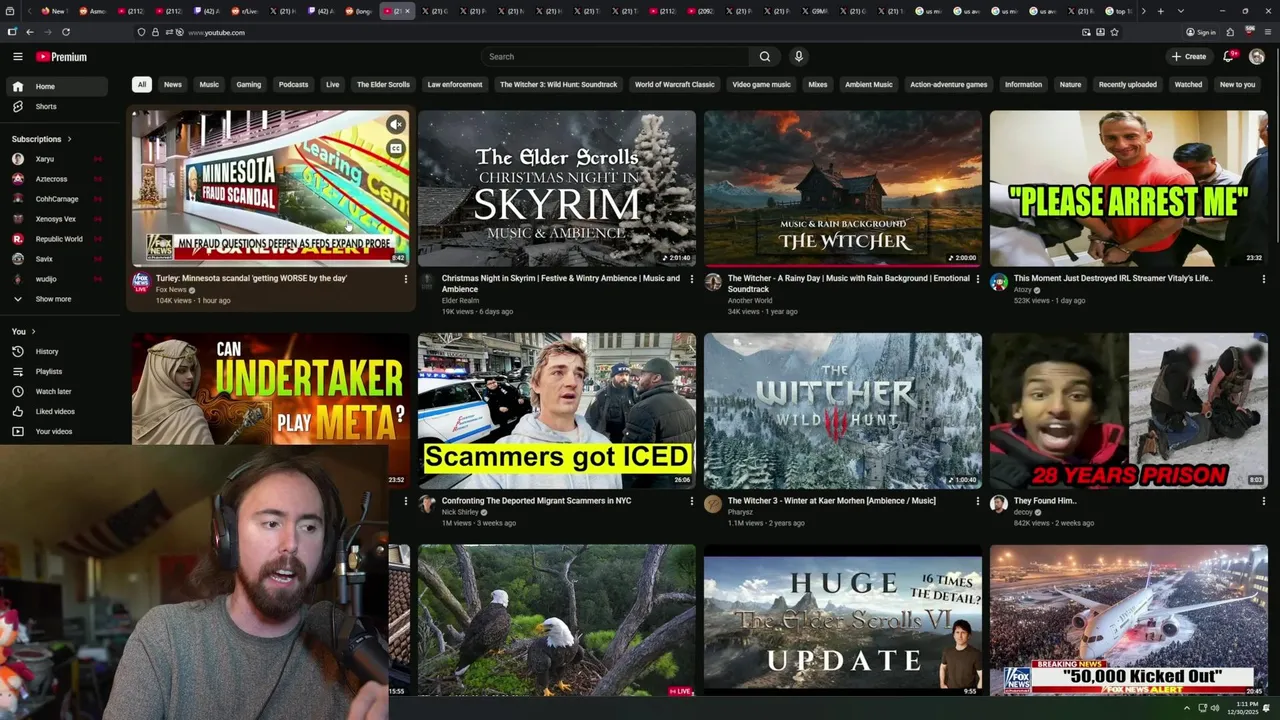The image size is (1280, 720).
Task: Select World of Warcraft Classic chip
Action: tap(675, 85)
